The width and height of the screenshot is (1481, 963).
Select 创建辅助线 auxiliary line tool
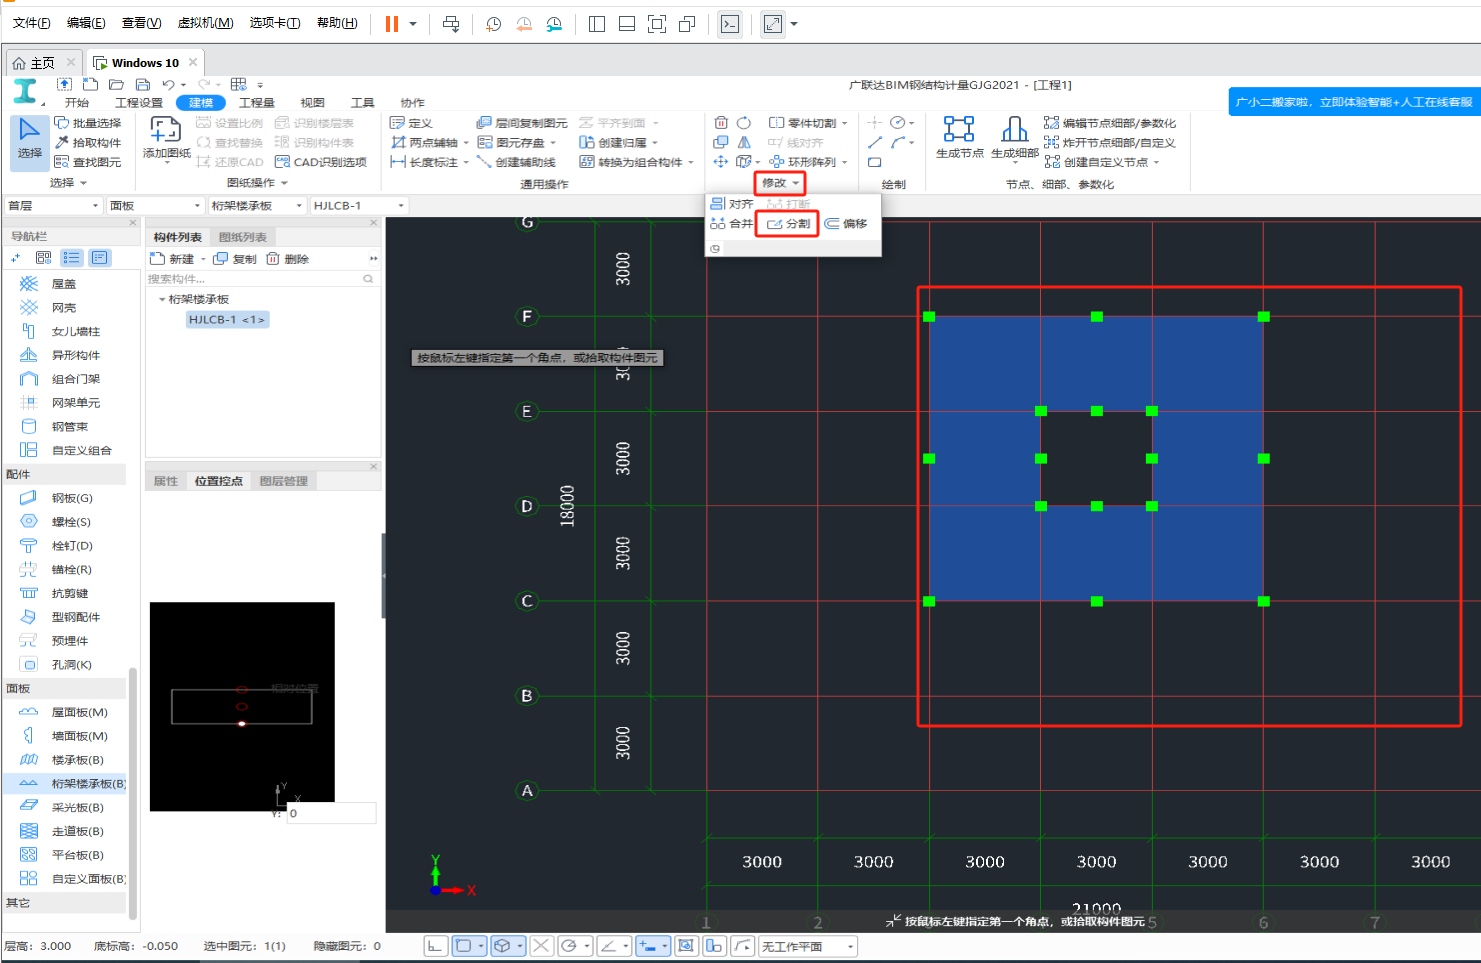517,162
